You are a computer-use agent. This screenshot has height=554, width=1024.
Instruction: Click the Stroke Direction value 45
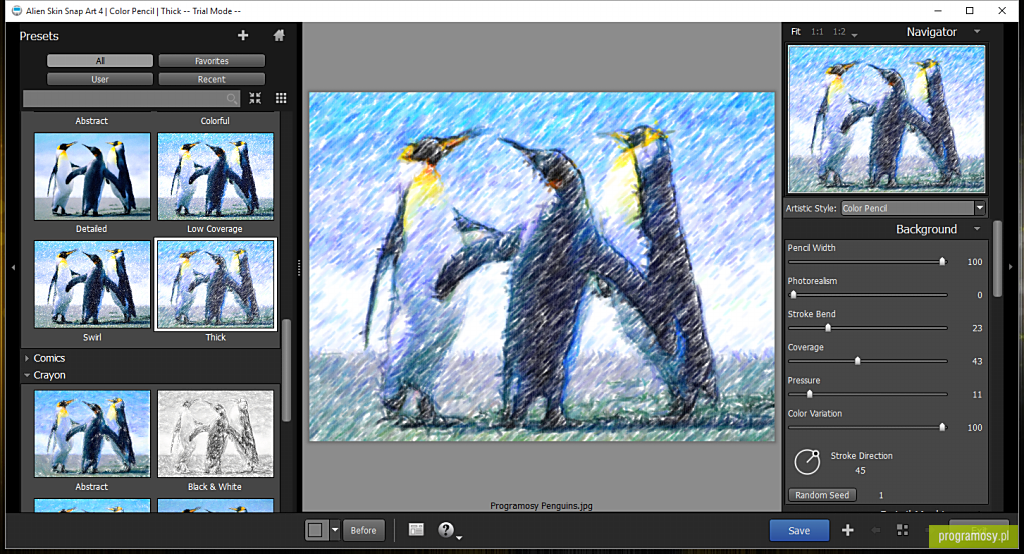point(860,470)
